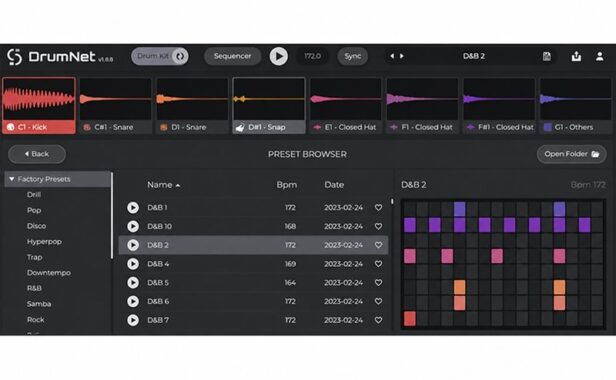Select the C#1 - Snare pad
The height and width of the screenshot is (380, 616).
tap(116, 106)
